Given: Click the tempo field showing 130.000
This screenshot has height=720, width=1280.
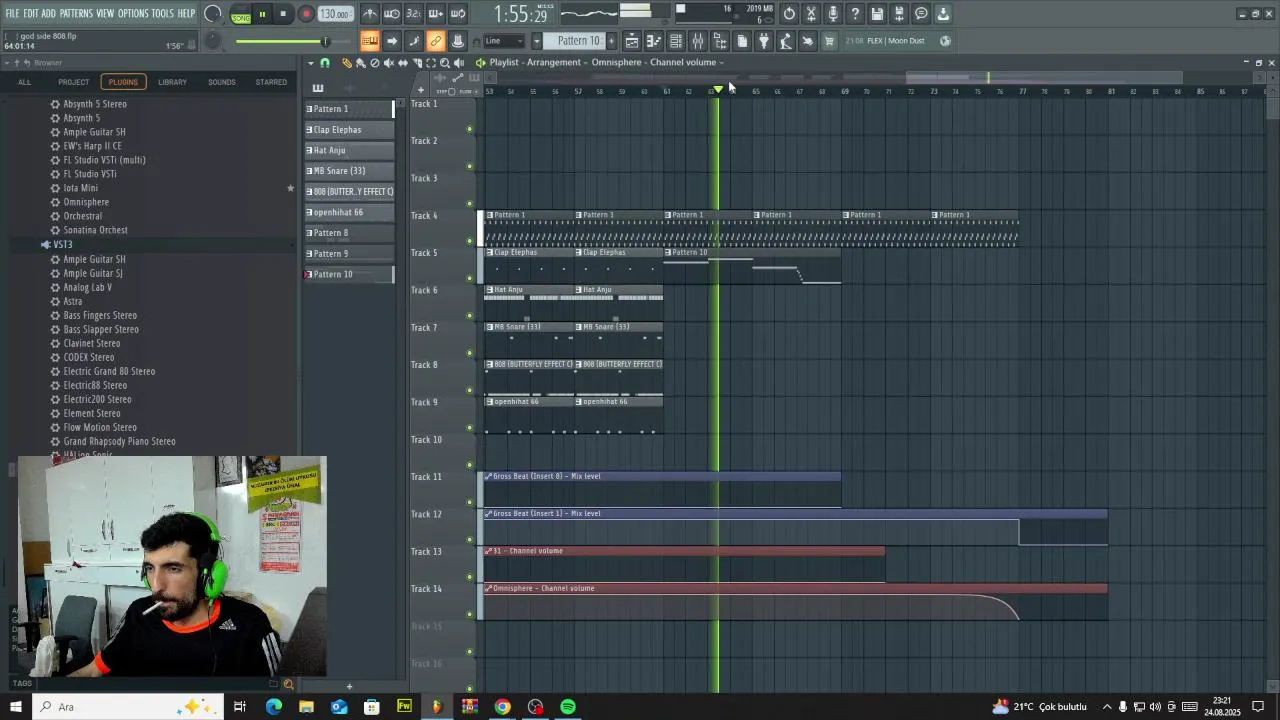Looking at the screenshot, I should click(336, 14).
